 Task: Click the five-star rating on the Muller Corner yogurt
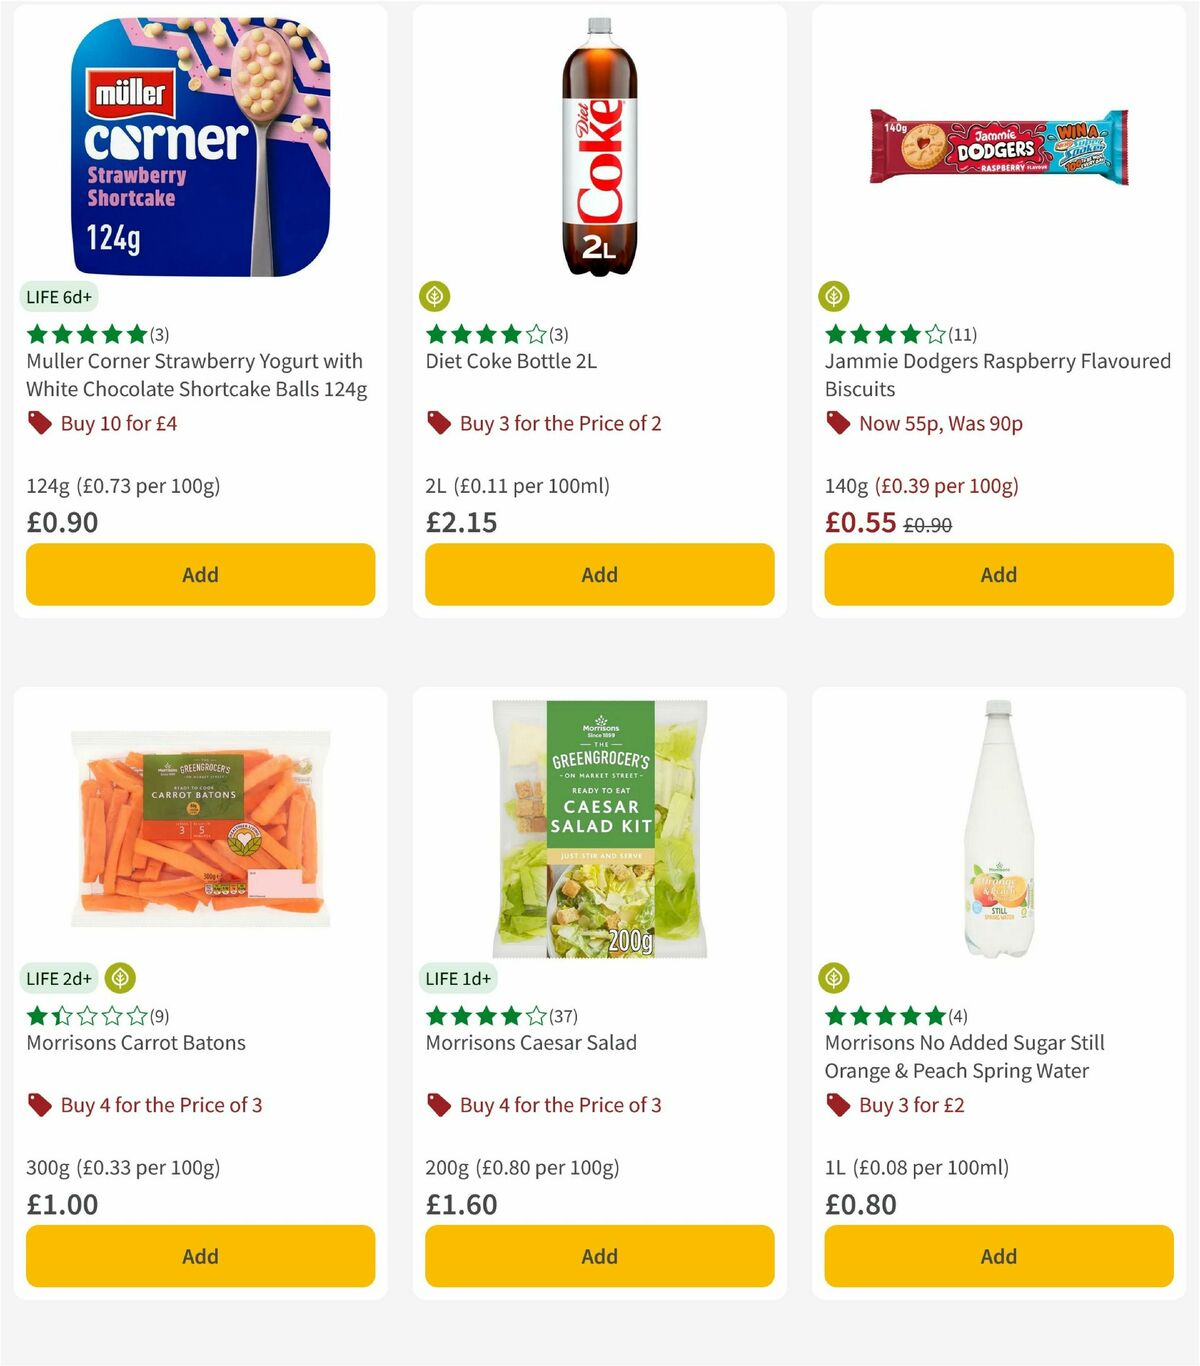tap(85, 333)
